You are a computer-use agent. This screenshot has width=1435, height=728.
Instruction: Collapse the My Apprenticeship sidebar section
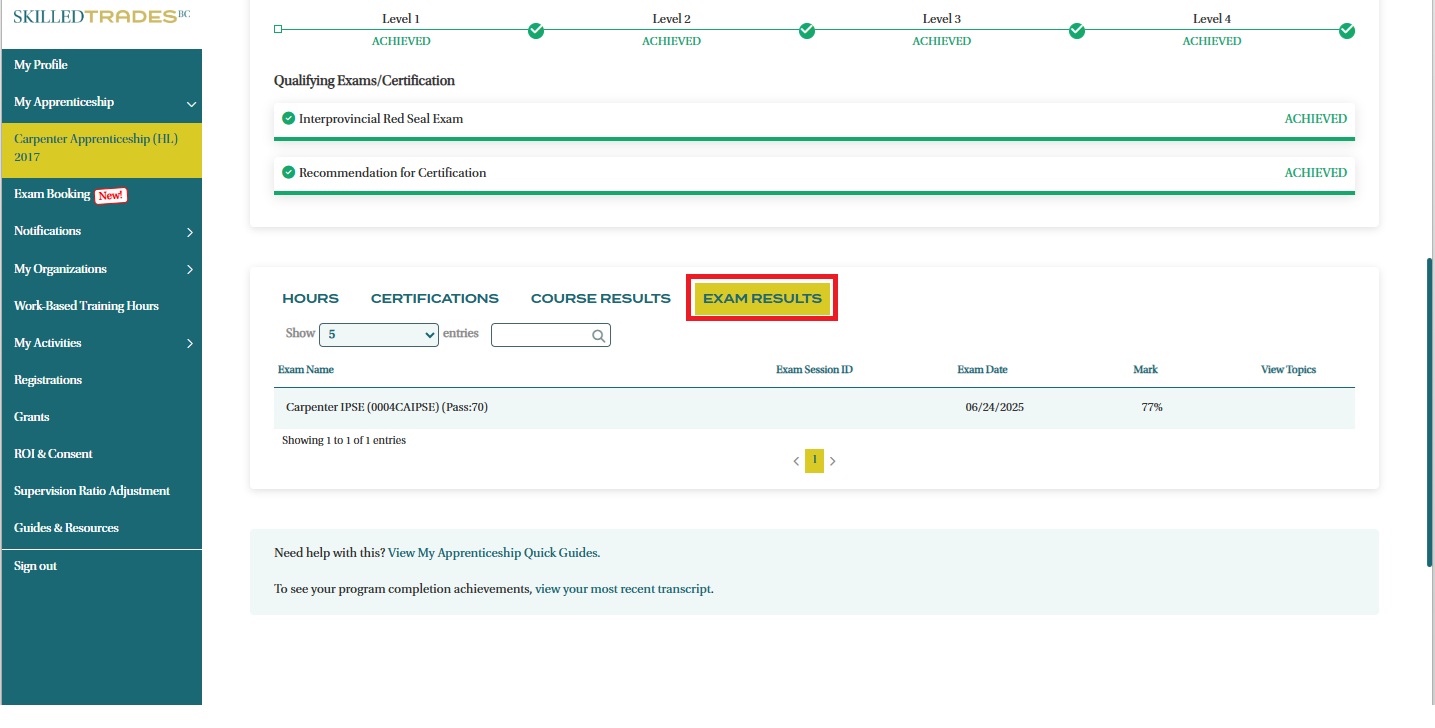pyautogui.click(x=191, y=103)
